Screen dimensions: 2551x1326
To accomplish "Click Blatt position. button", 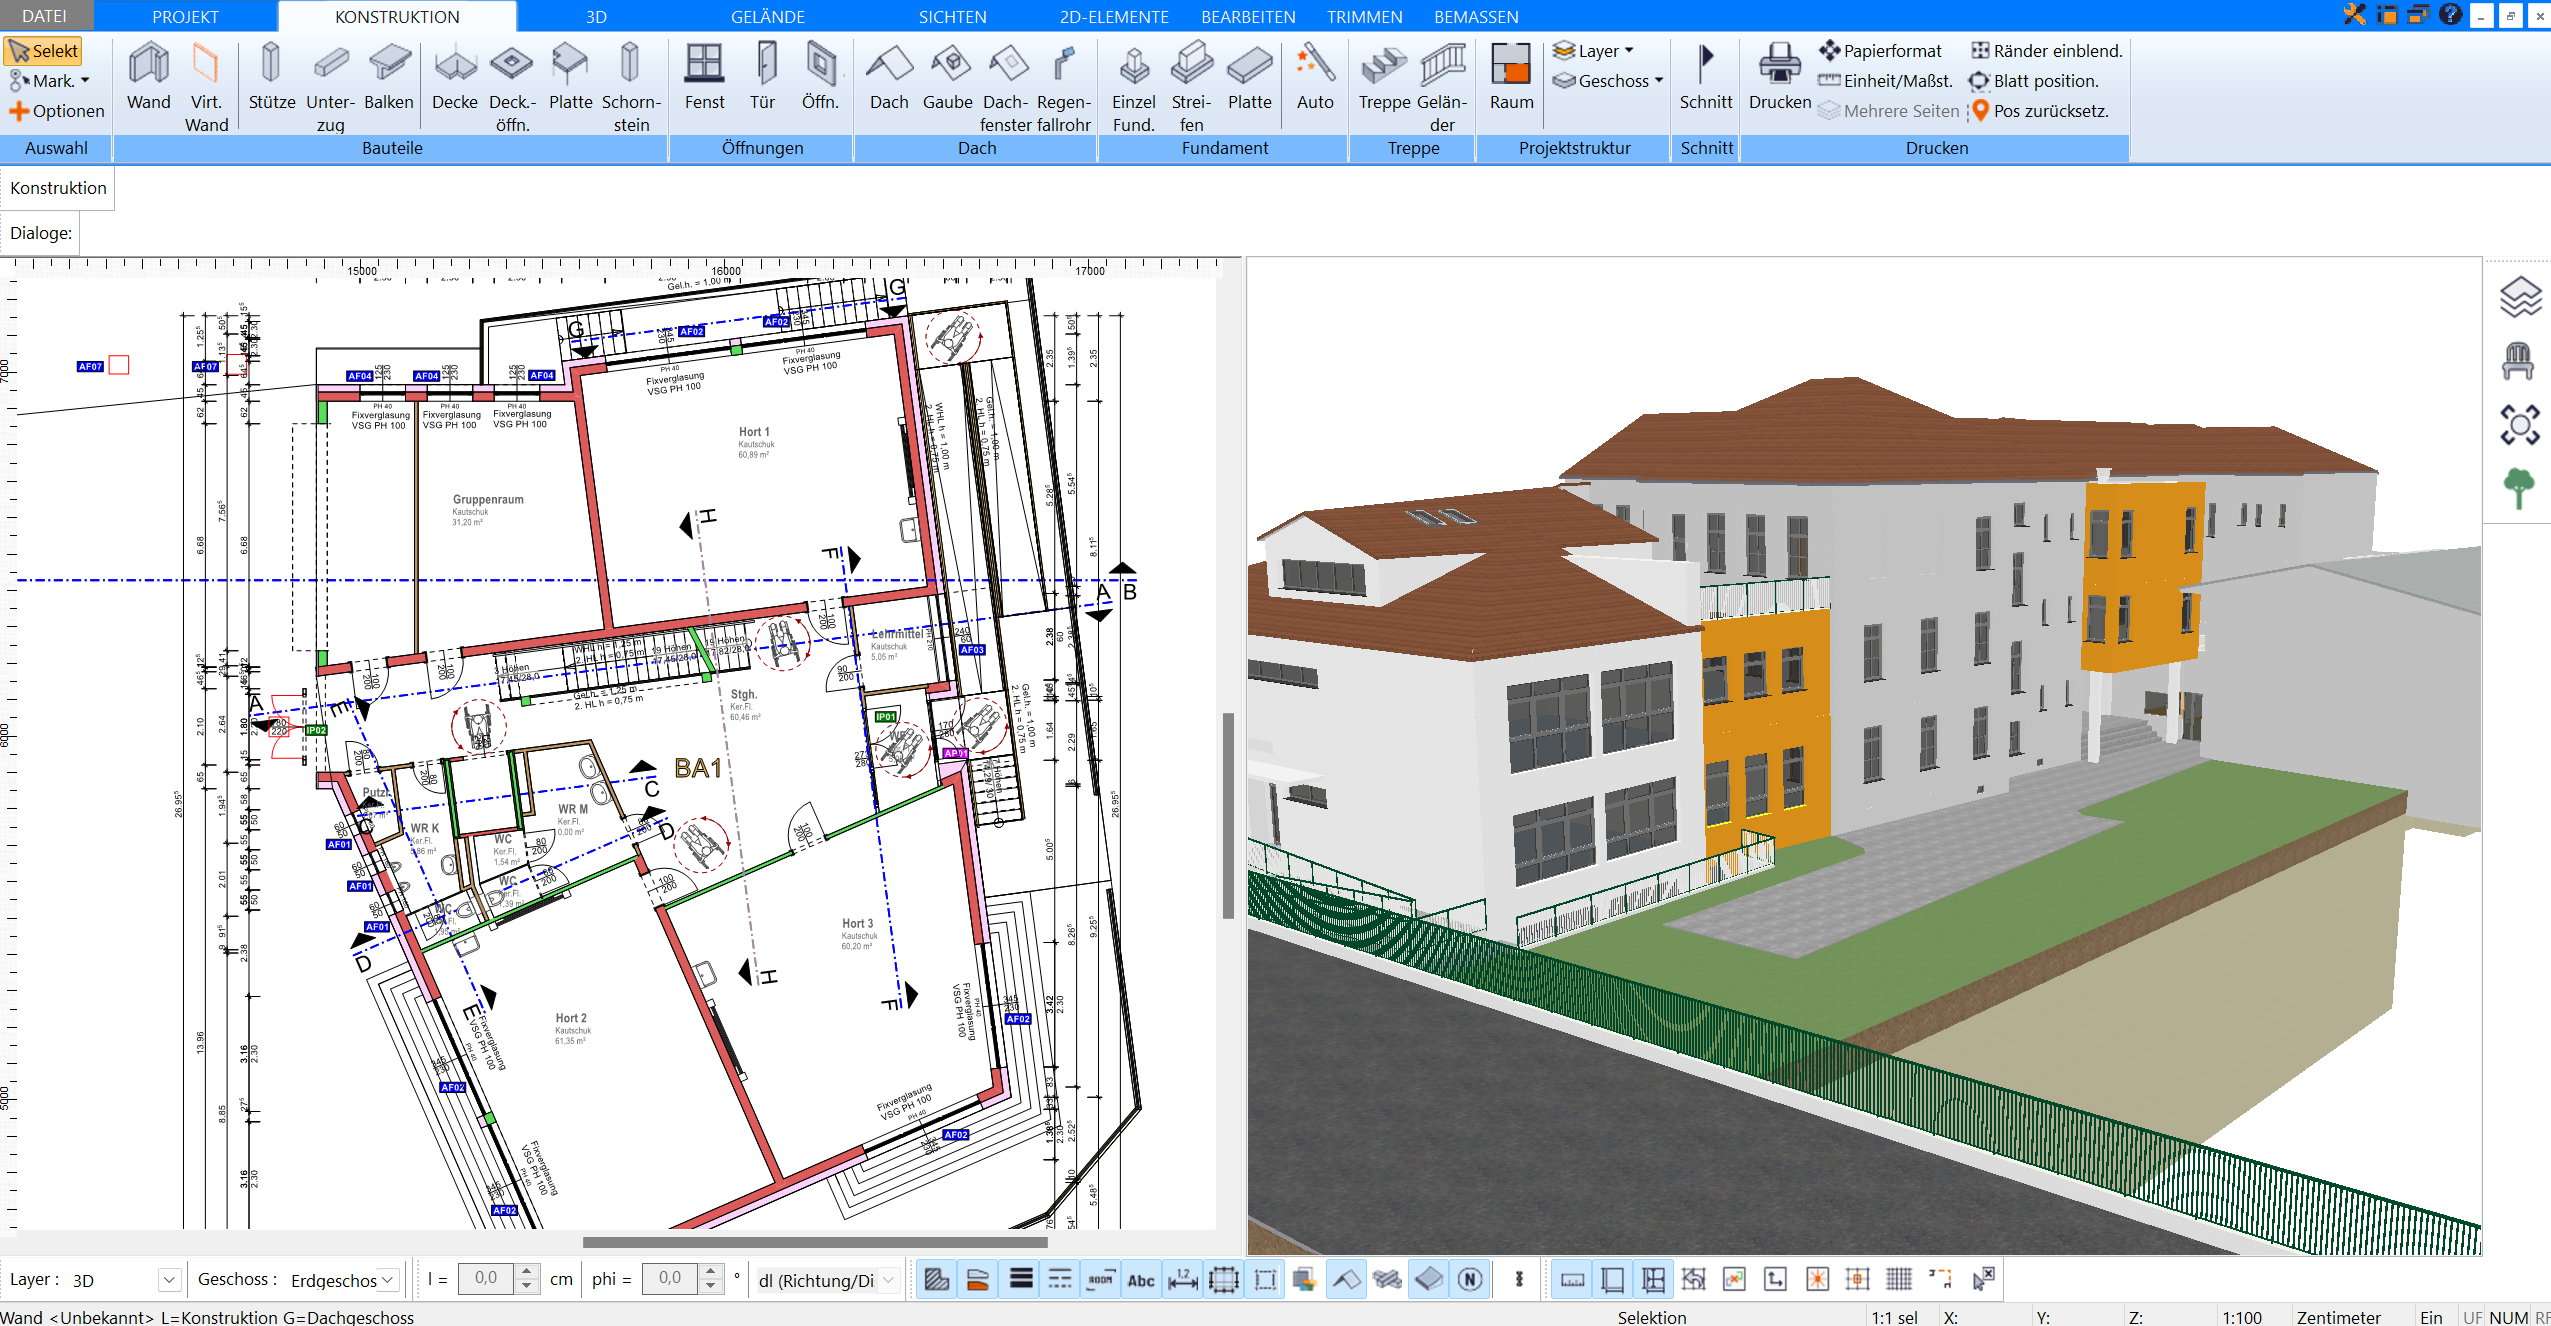I will pyautogui.click(x=2034, y=80).
